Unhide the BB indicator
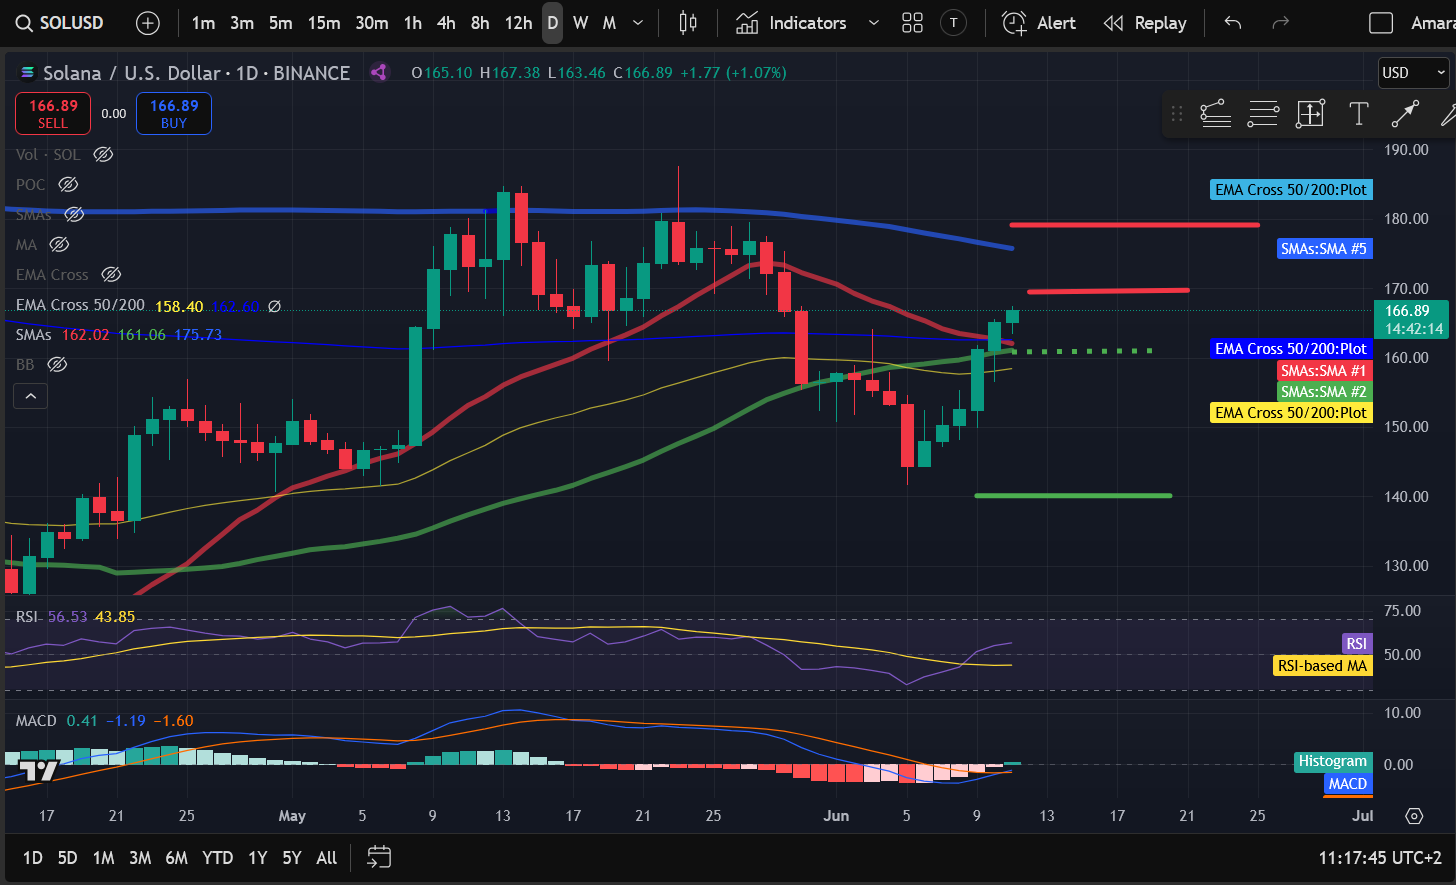 point(58,365)
